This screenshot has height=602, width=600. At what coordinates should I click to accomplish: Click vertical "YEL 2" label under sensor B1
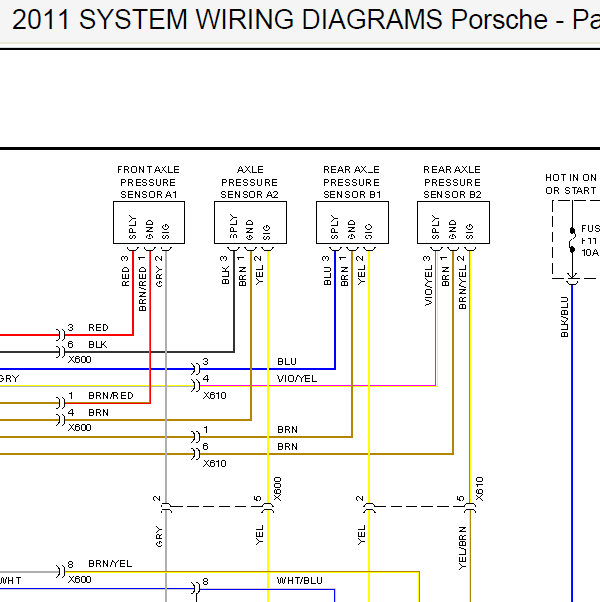361,270
